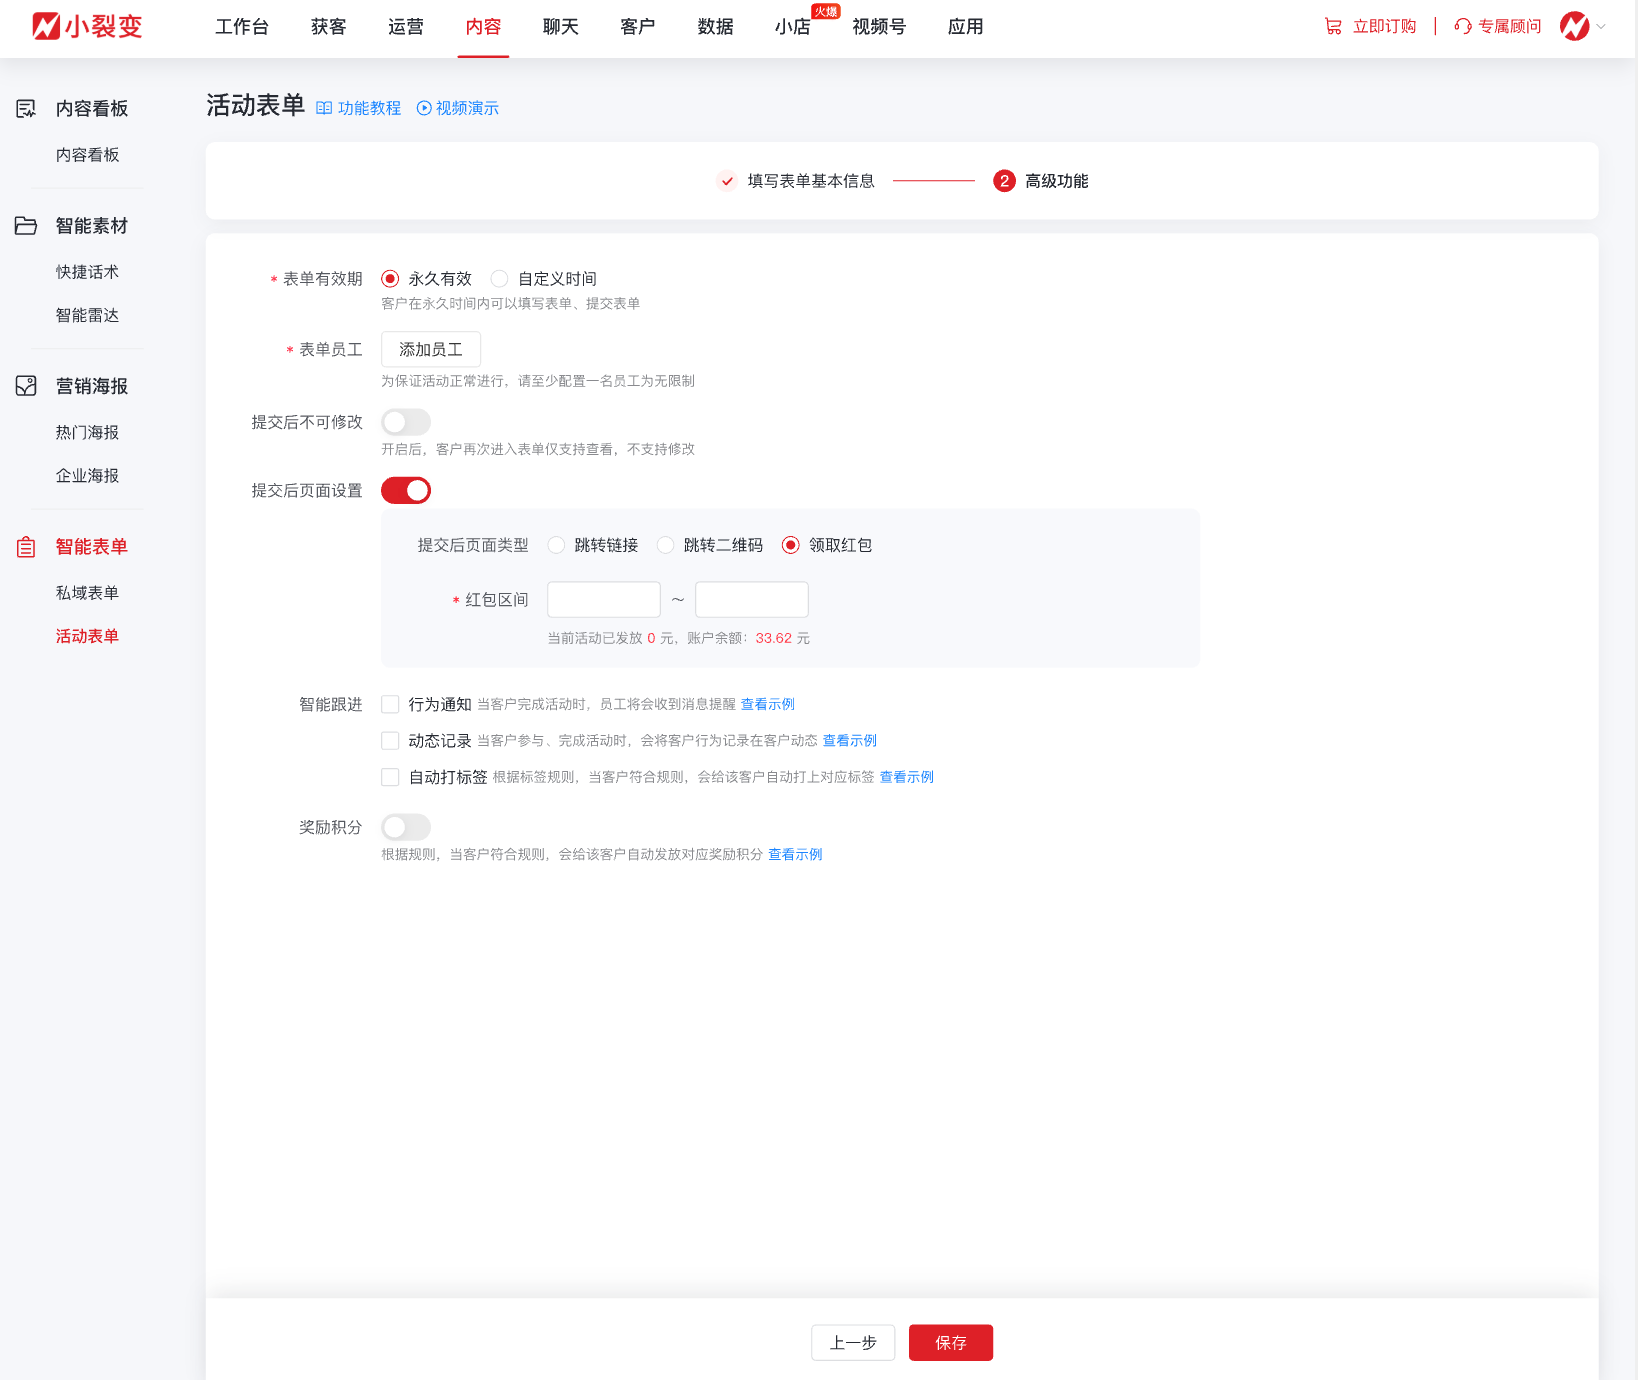The height and width of the screenshot is (1380, 1638).
Task: Click the 红包区间 minimum input field
Action: [x=604, y=600]
